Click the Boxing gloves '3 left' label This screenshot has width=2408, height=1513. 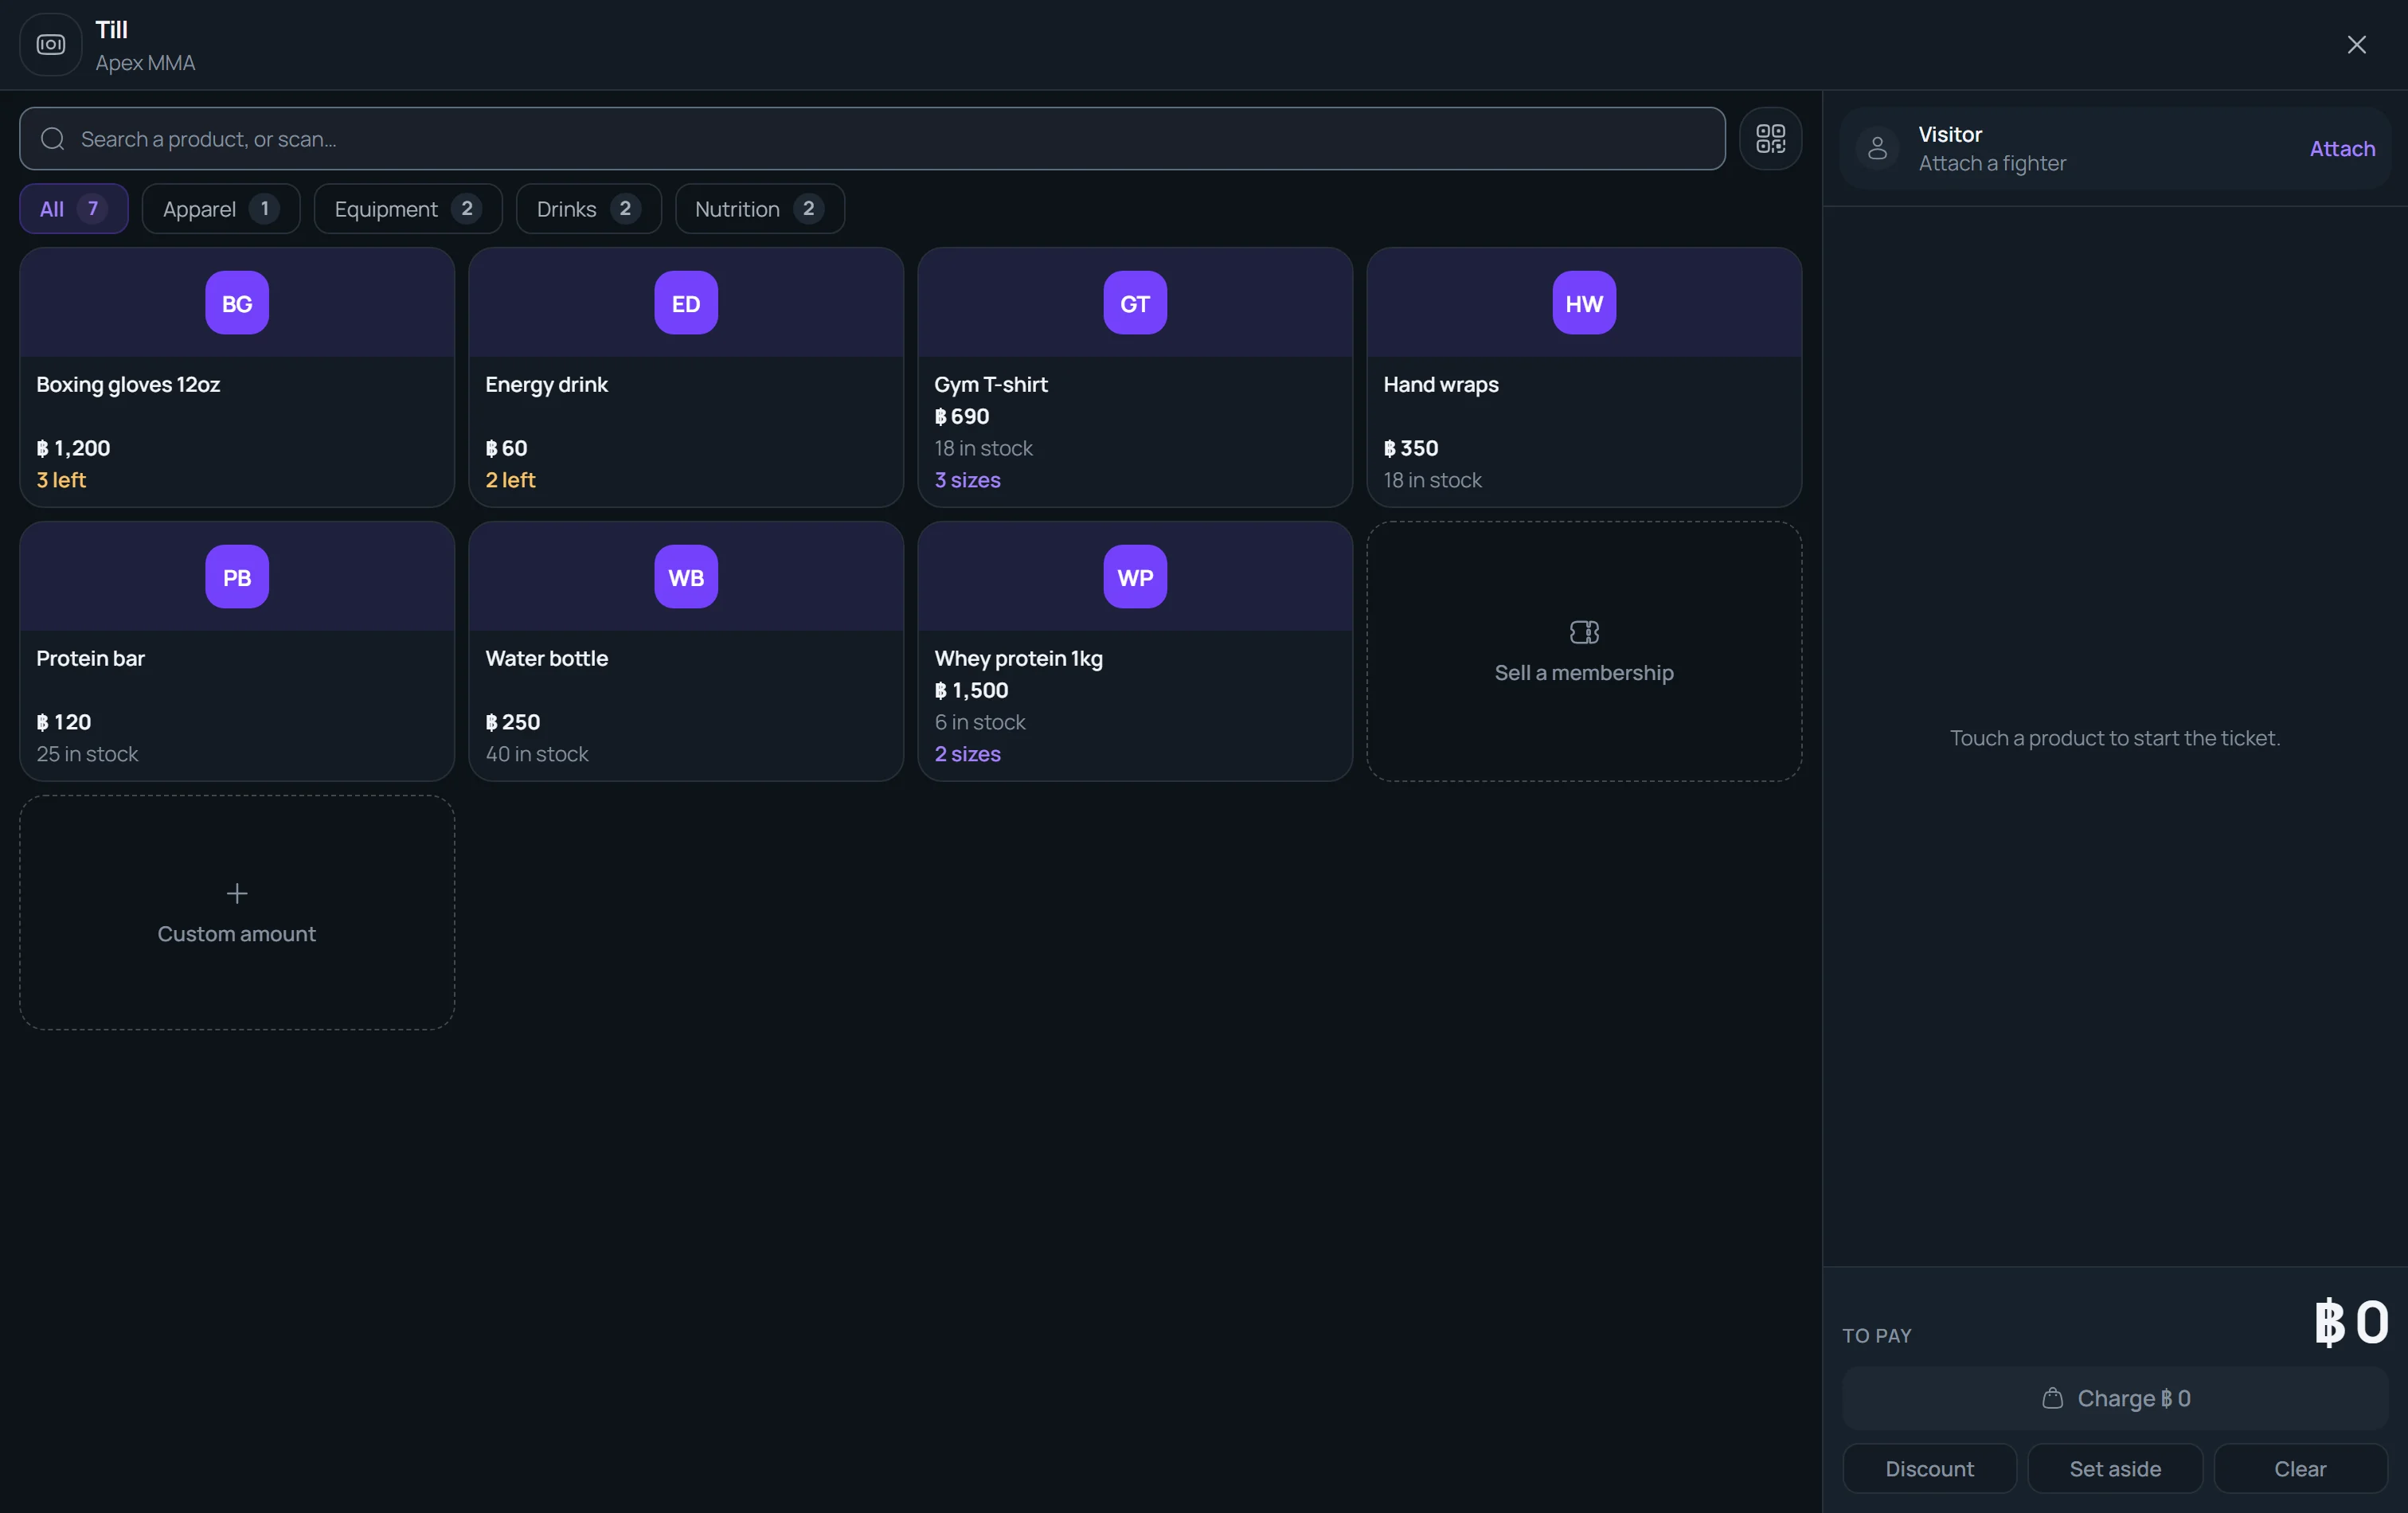coord(61,480)
